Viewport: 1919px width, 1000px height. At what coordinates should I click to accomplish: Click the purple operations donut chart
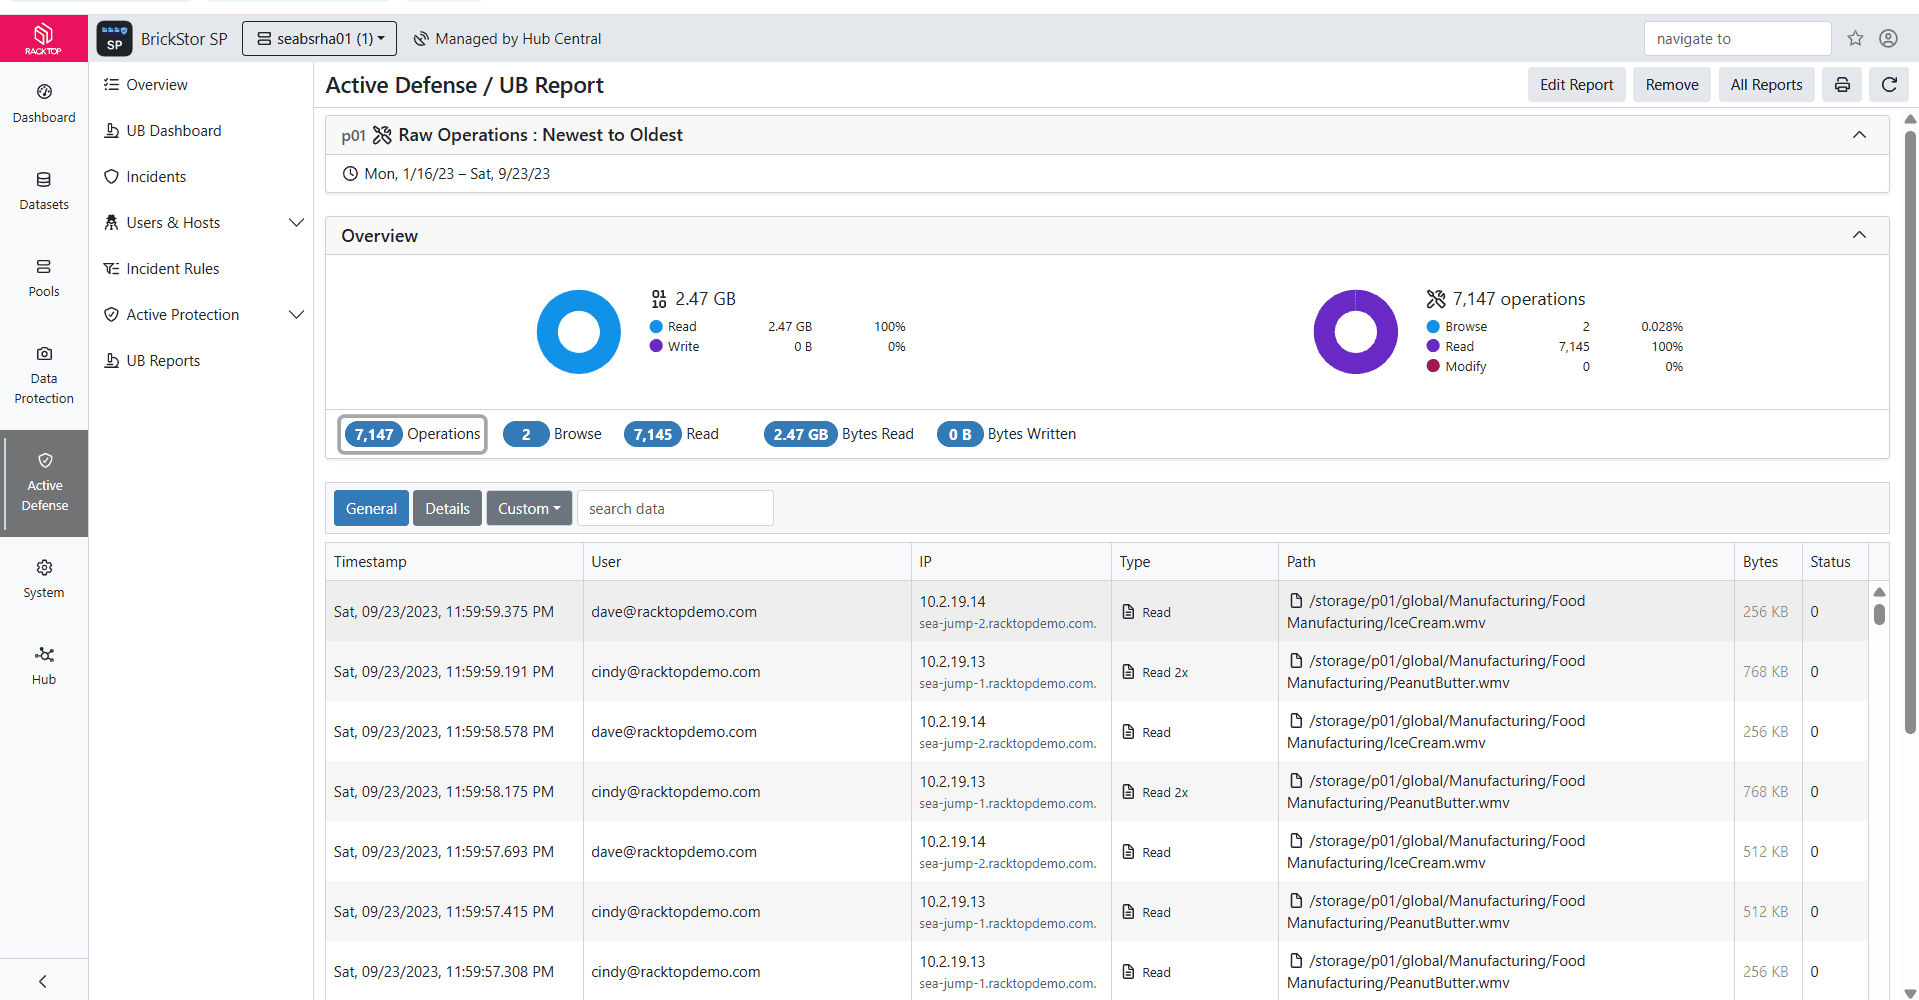[x=1355, y=332]
